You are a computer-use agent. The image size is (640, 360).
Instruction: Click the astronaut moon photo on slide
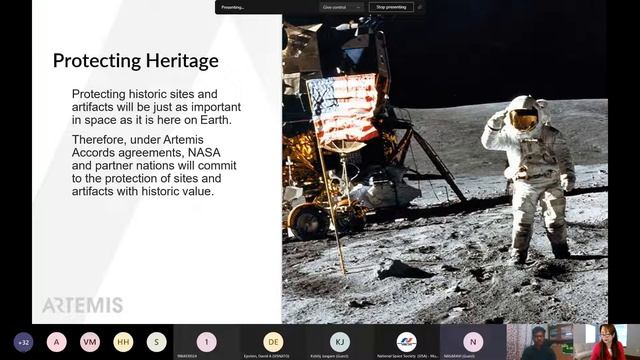[445, 169]
